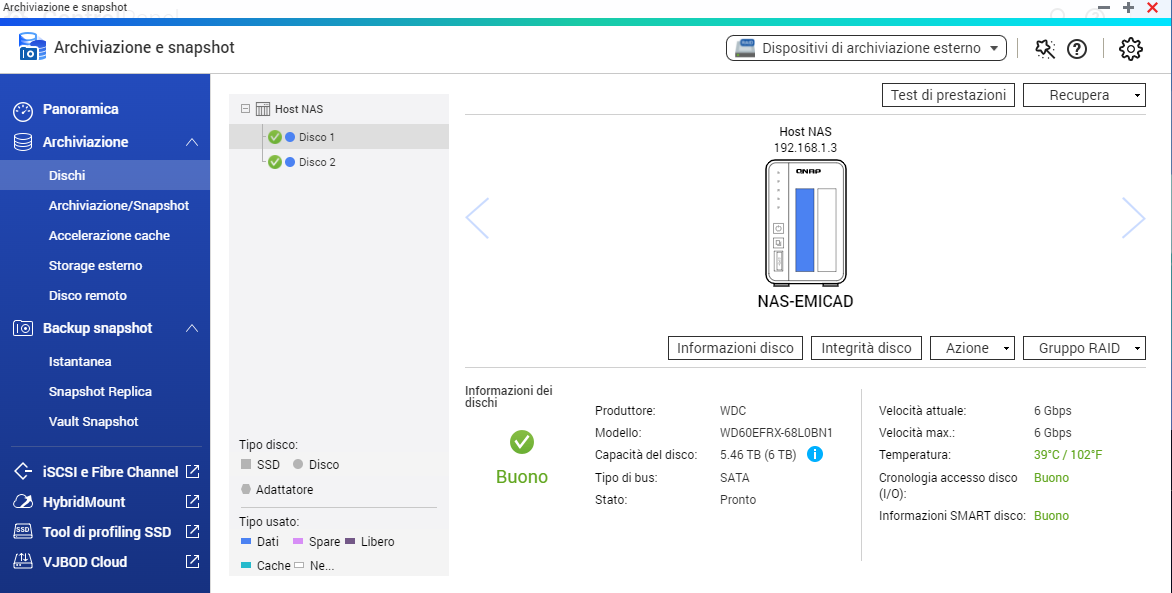Open VJBOD Cloud from the sidebar
The image size is (1172, 593).
pos(84,561)
